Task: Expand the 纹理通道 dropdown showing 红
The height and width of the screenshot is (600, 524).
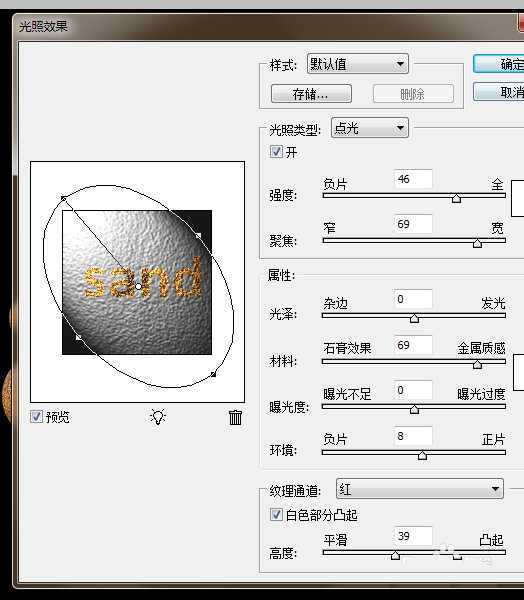Action: tap(420, 489)
